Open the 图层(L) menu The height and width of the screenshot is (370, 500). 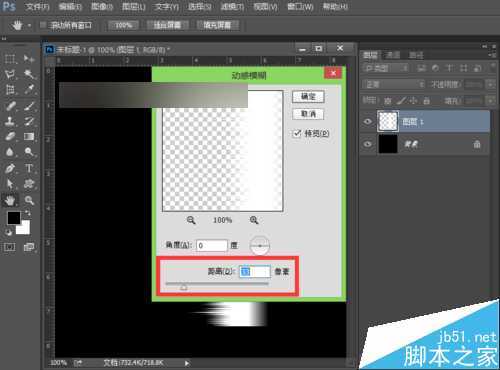(134, 7)
